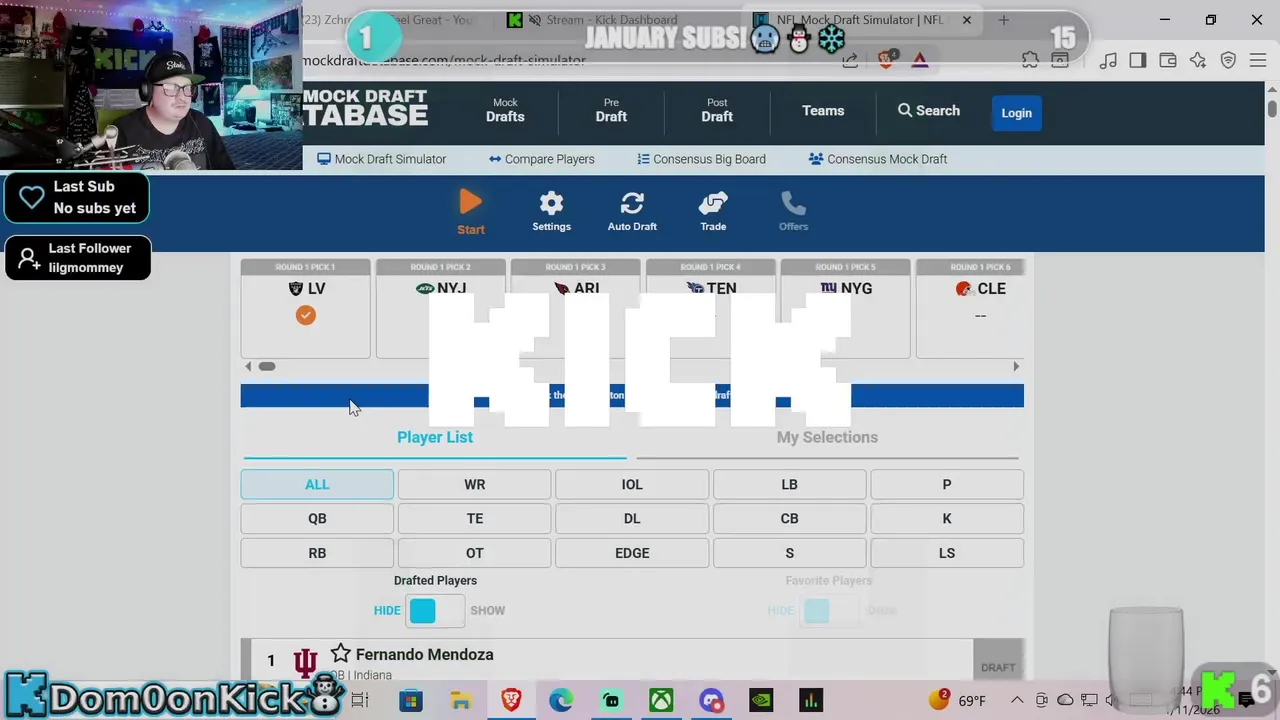Open the Brave music playlist icon
Image resolution: width=1280 pixels, height=720 pixels.
[x=1108, y=61]
